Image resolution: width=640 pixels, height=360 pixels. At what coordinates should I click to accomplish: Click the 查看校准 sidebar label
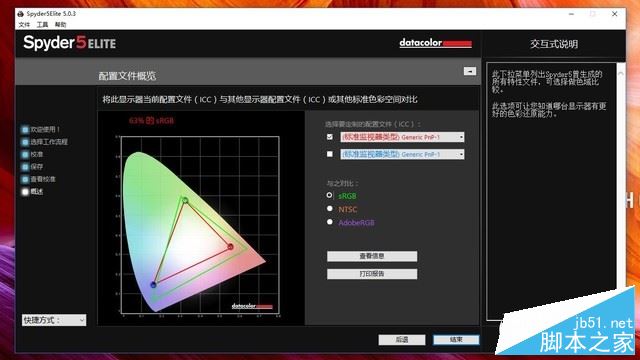pyautogui.click(x=43, y=179)
